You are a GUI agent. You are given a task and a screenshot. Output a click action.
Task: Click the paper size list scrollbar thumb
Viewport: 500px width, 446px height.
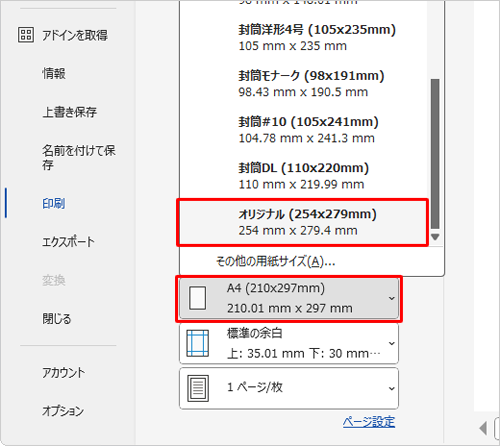435,154
